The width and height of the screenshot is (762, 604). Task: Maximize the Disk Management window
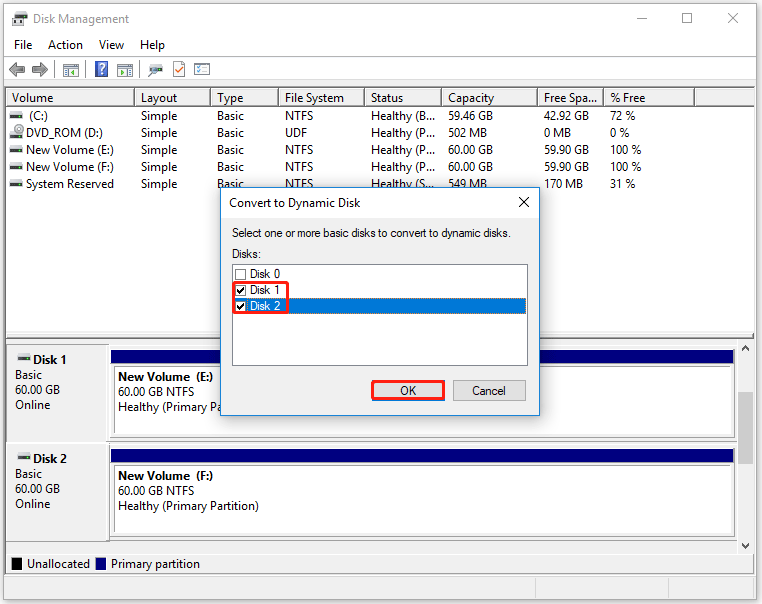687,18
